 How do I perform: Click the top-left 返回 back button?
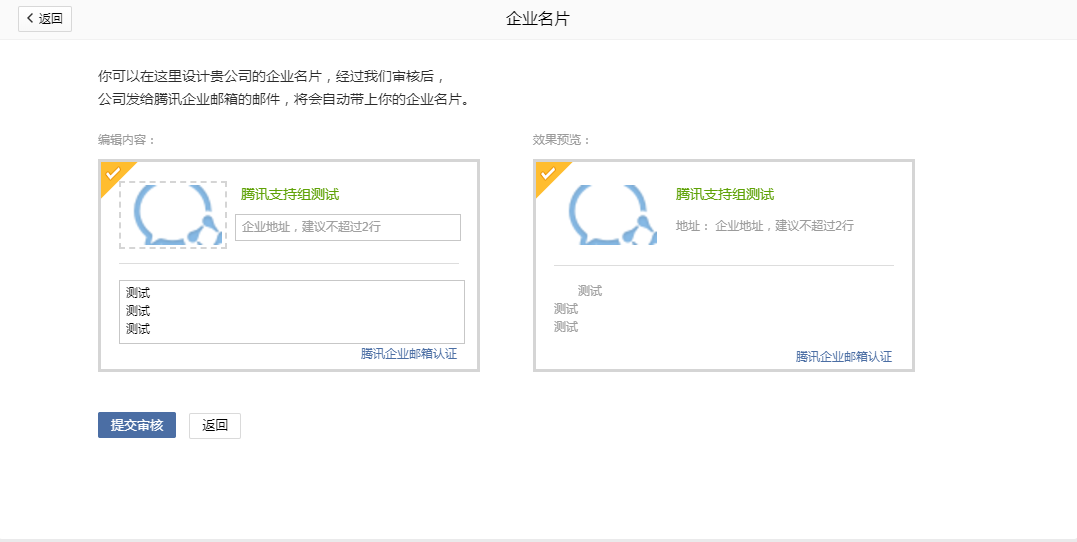pos(45,18)
